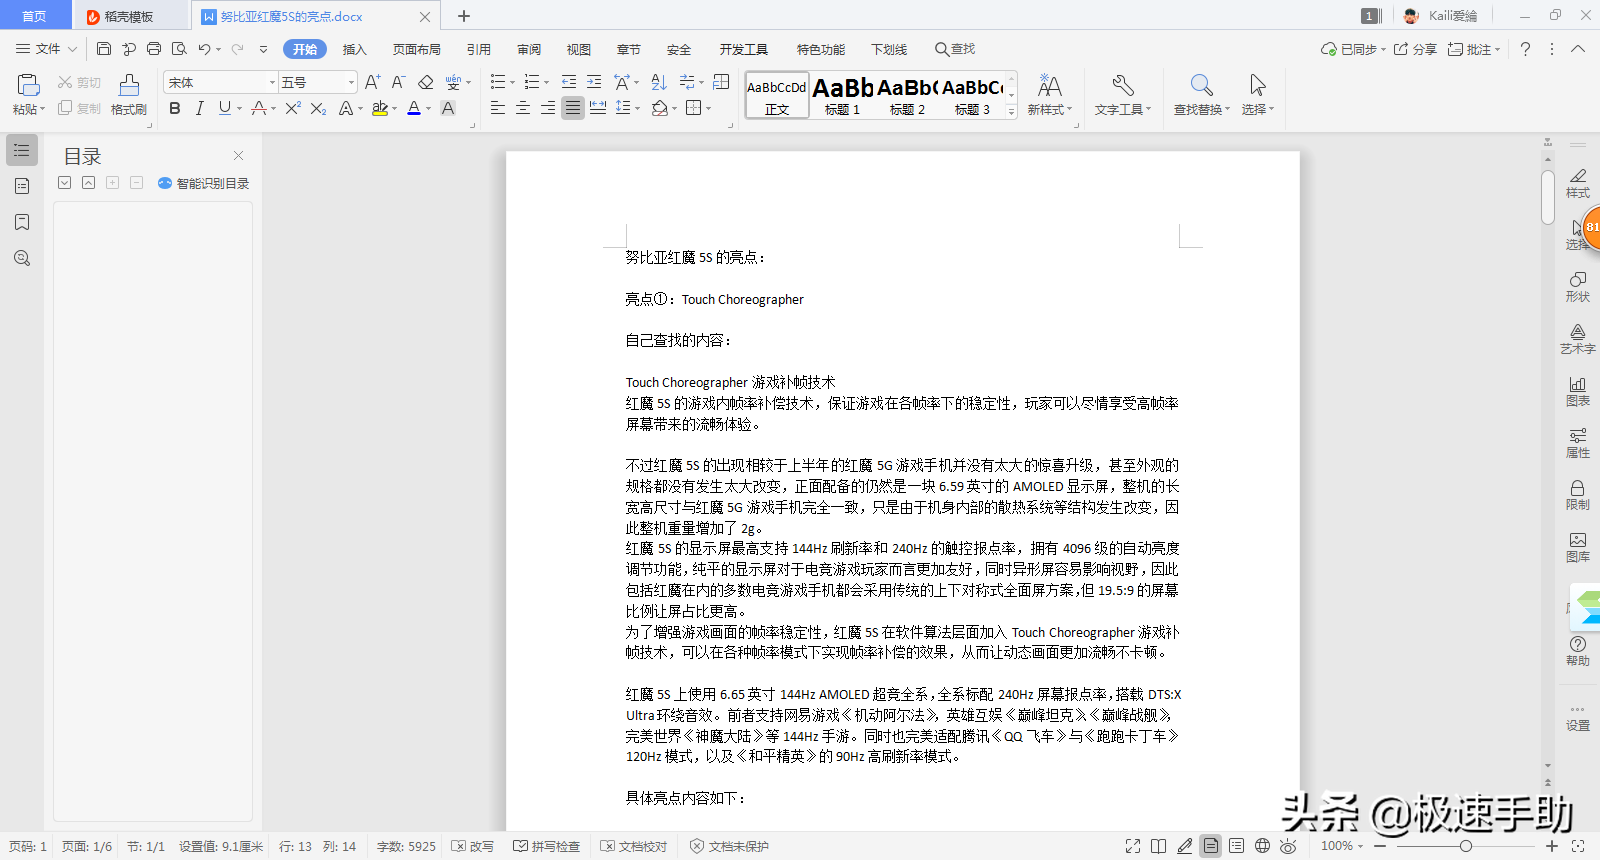Clear formatting with the eraser icon

(x=426, y=82)
